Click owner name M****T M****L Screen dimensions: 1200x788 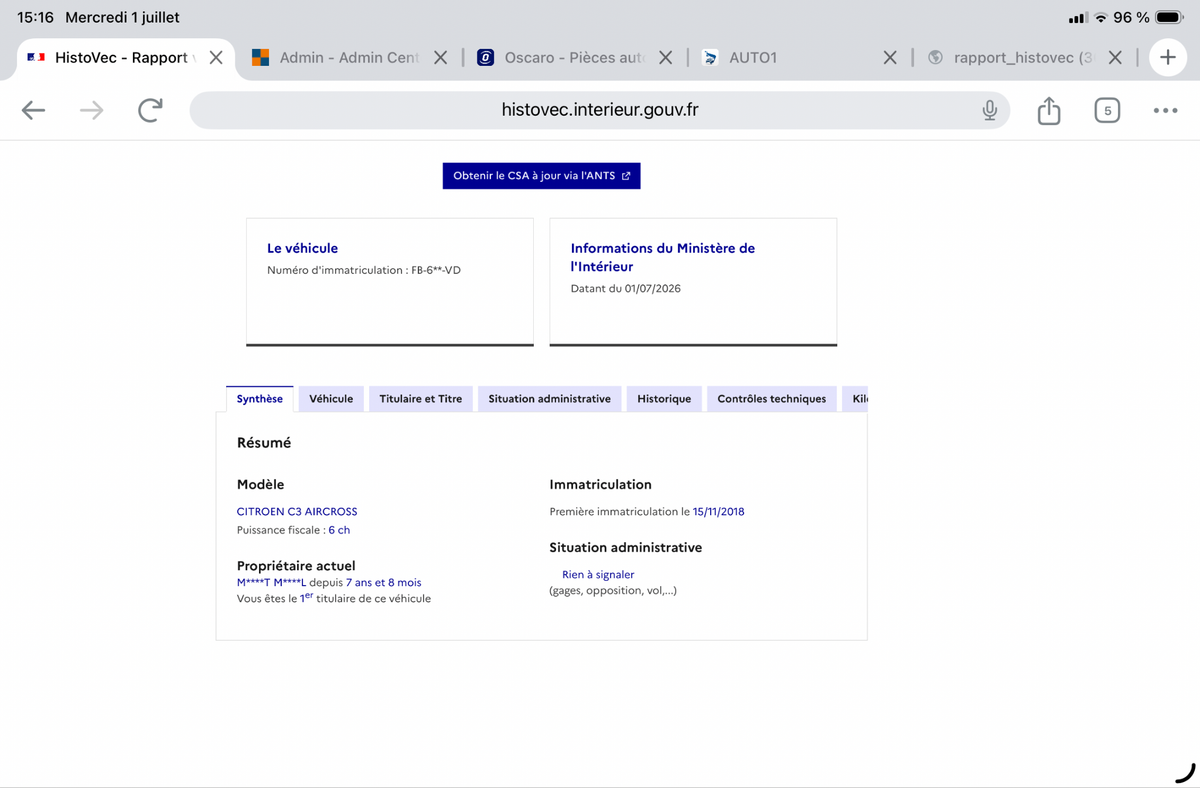271,582
